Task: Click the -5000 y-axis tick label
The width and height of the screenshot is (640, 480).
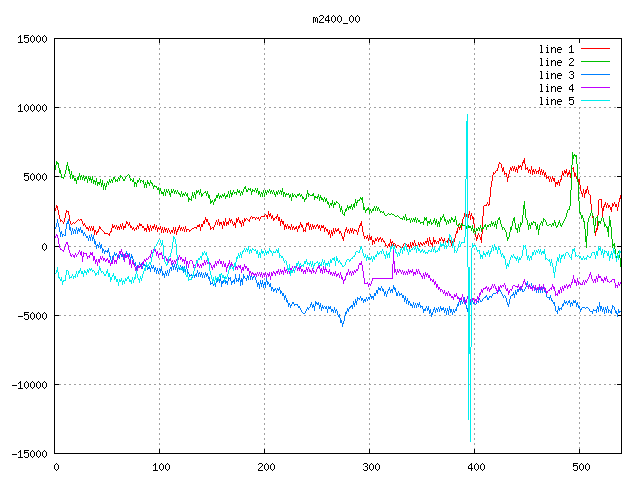Action: click(31, 316)
